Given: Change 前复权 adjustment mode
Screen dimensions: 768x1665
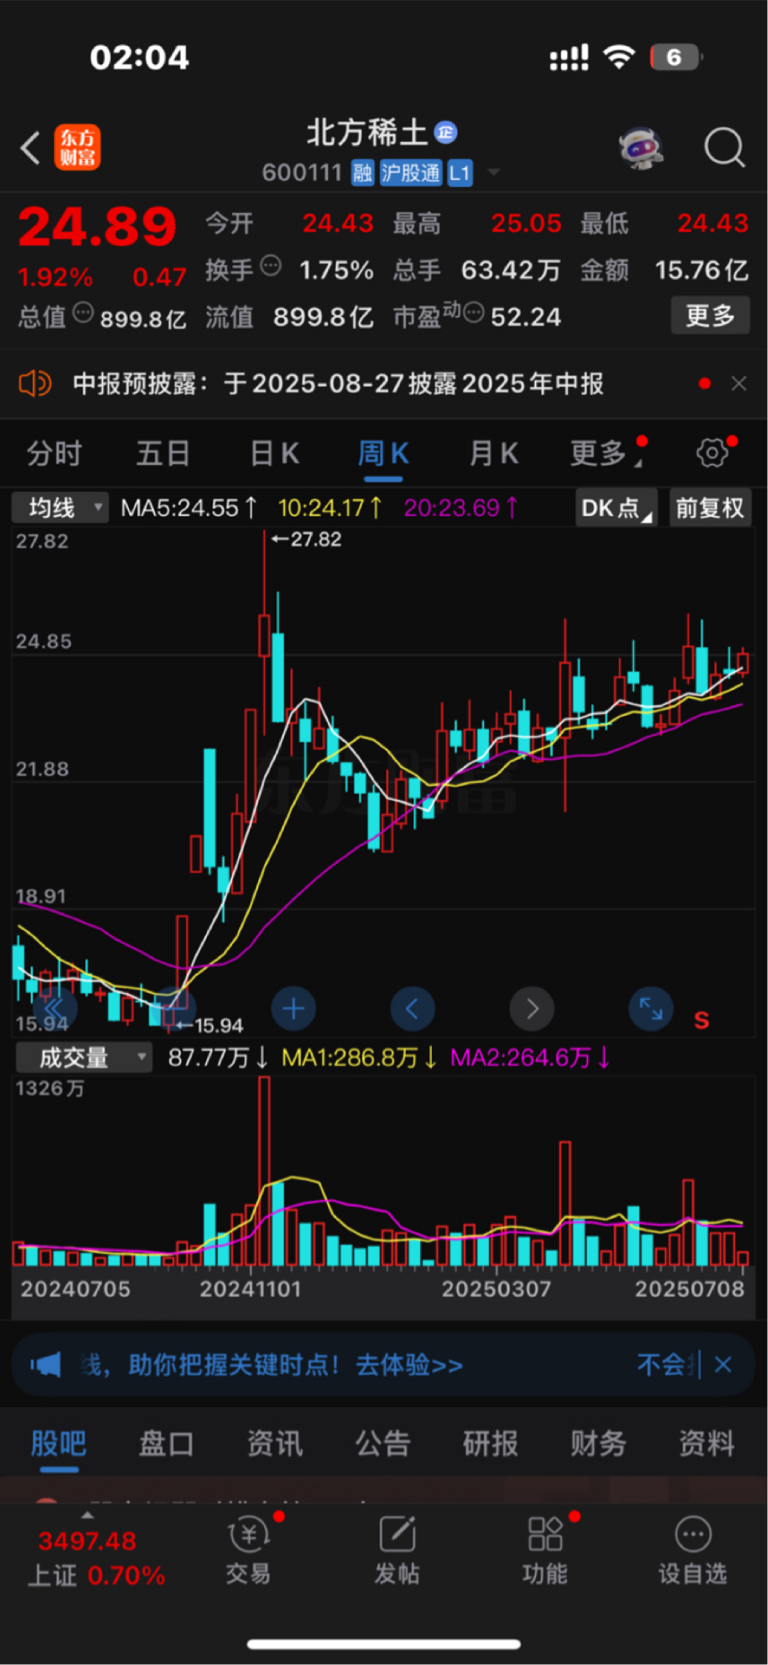Looking at the screenshot, I should tap(710, 508).
